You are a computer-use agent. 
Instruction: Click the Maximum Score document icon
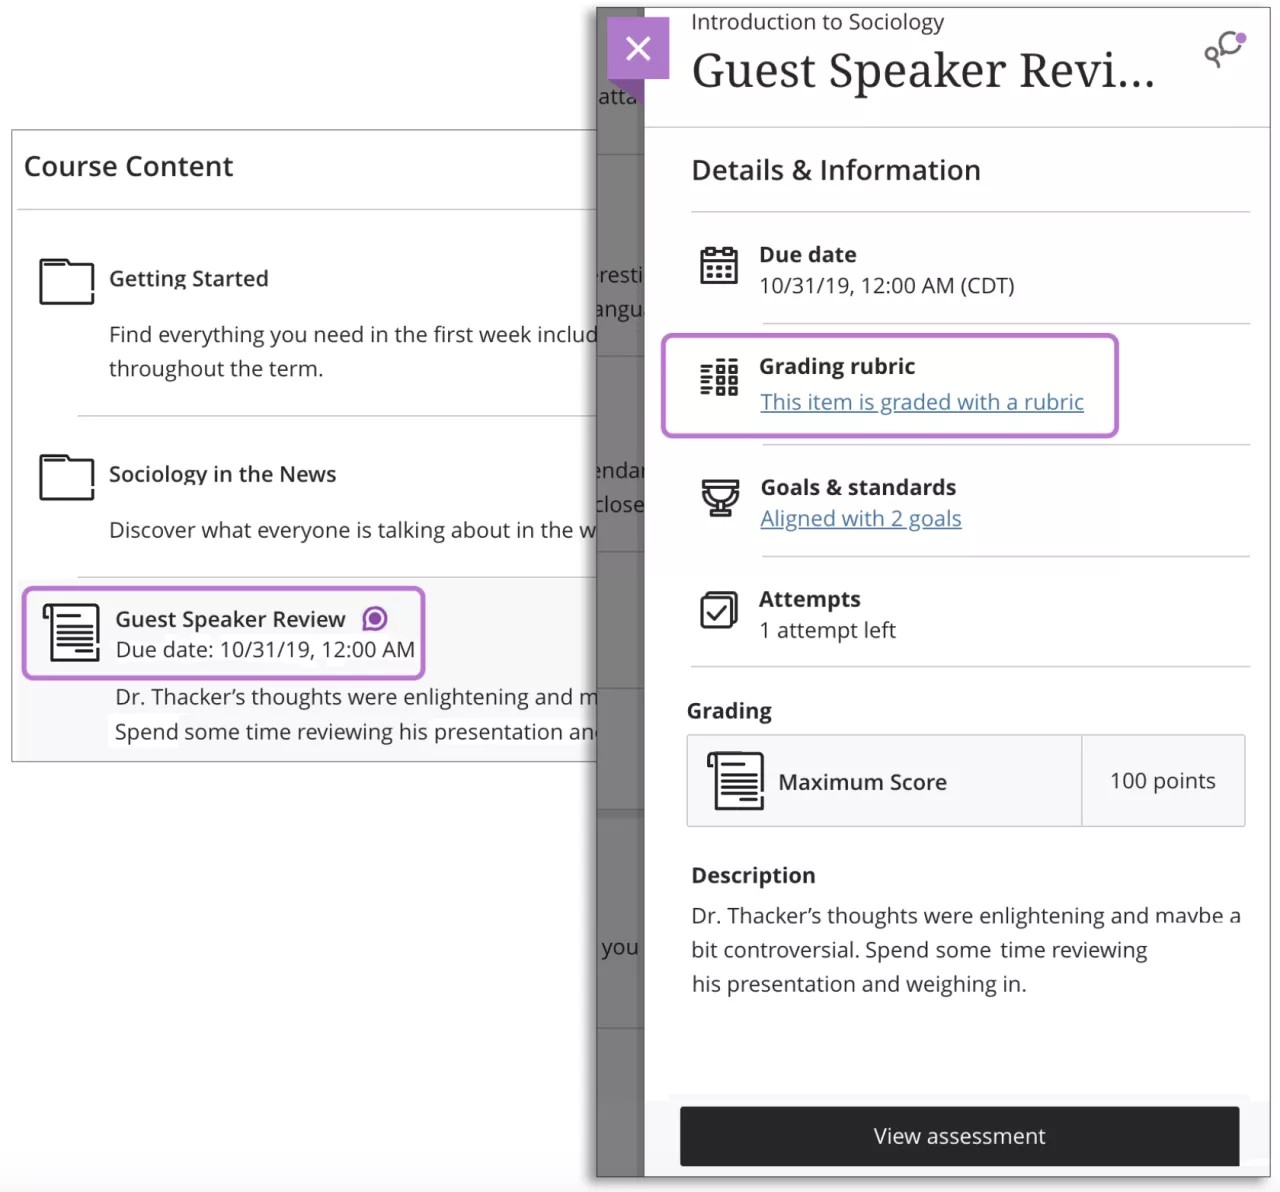pyautogui.click(x=736, y=781)
